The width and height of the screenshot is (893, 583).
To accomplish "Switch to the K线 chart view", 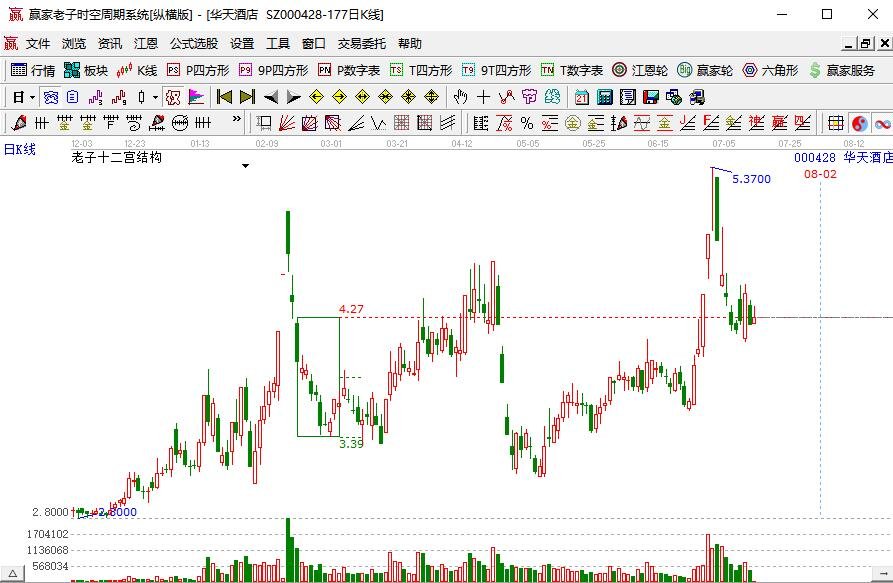I will (136, 70).
